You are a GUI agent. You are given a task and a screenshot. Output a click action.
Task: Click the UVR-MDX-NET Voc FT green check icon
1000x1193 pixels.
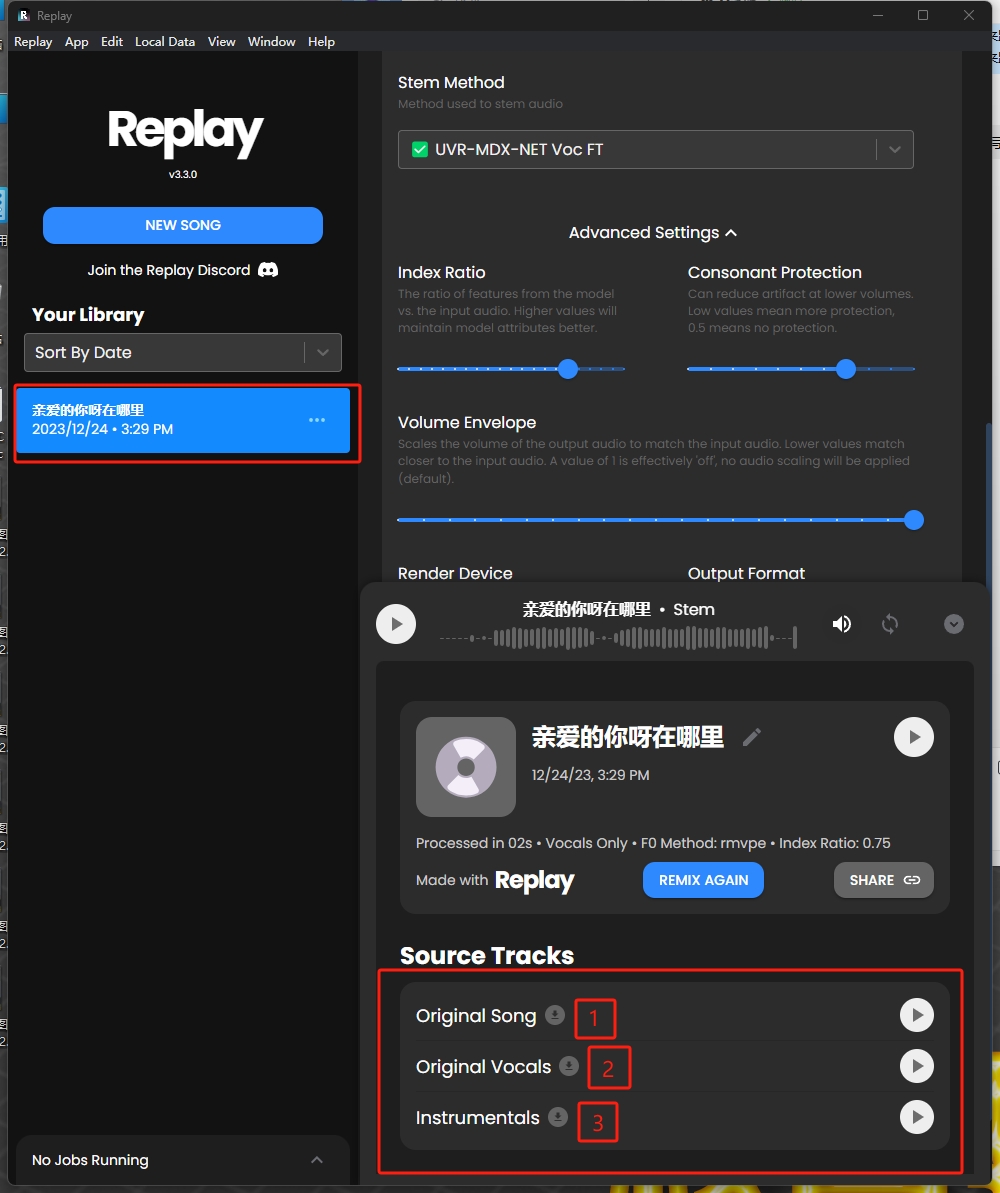(419, 150)
